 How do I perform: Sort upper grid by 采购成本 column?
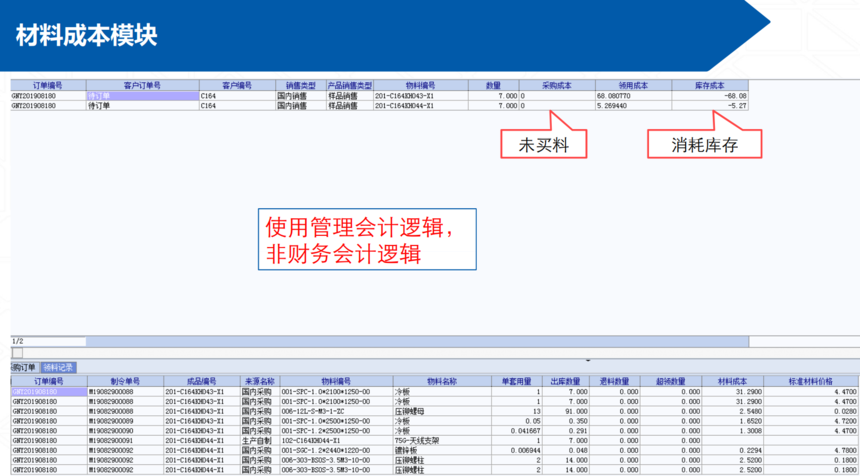[x=557, y=86]
